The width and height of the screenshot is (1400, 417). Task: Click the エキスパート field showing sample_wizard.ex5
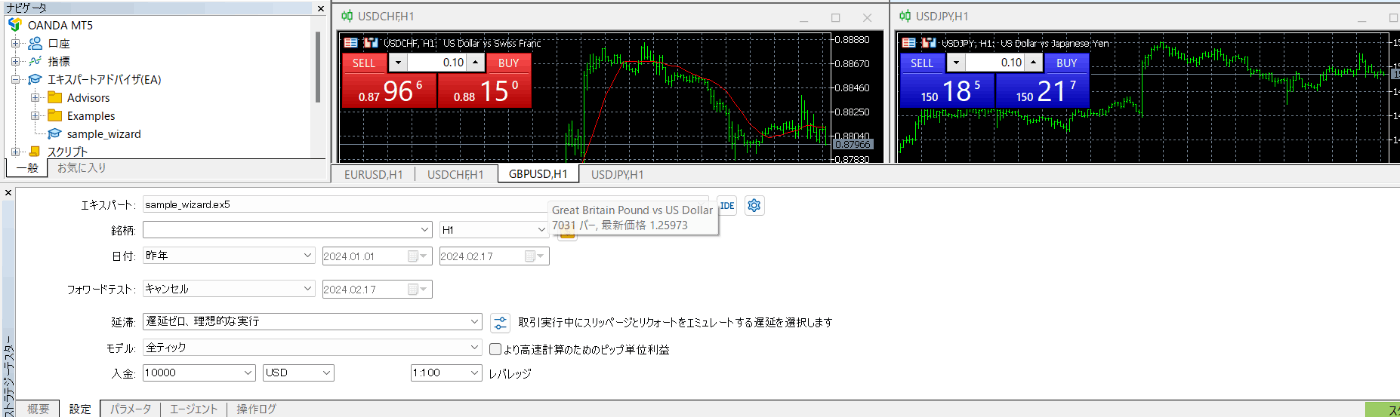coord(426,204)
